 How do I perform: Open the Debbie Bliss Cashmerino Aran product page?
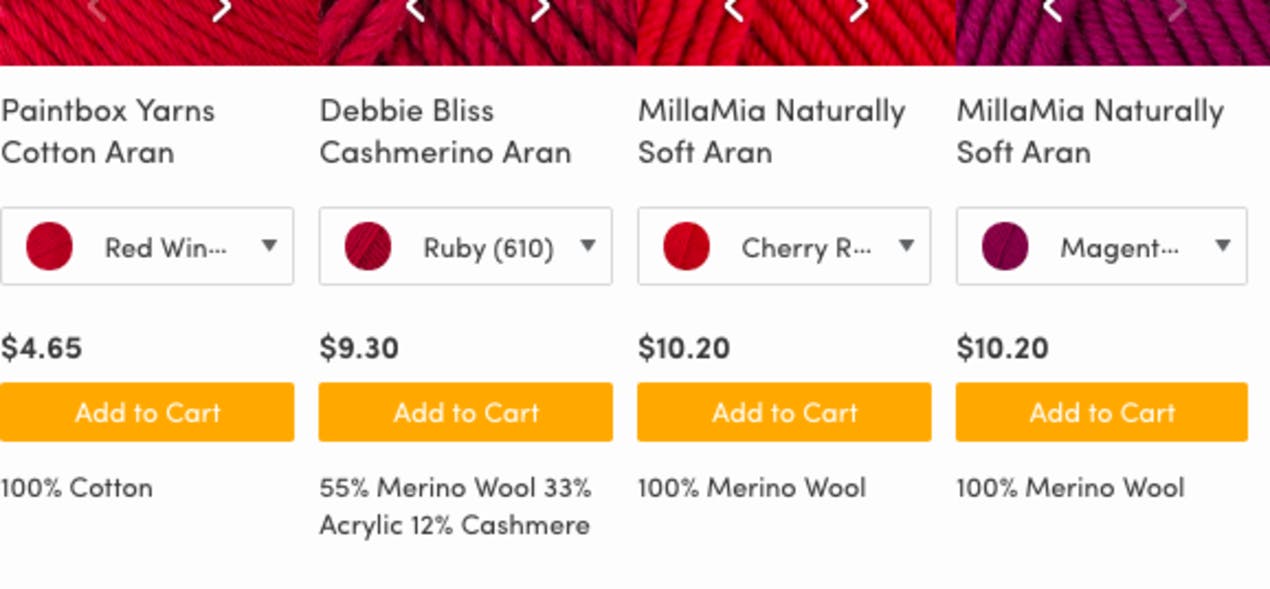point(445,131)
